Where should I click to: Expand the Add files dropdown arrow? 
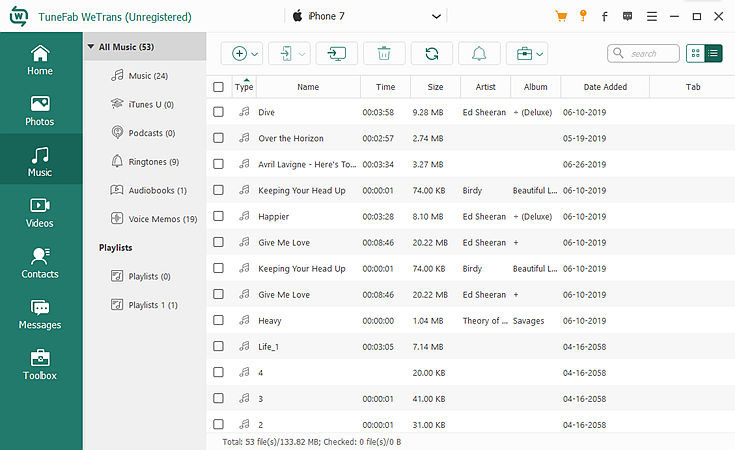point(255,54)
